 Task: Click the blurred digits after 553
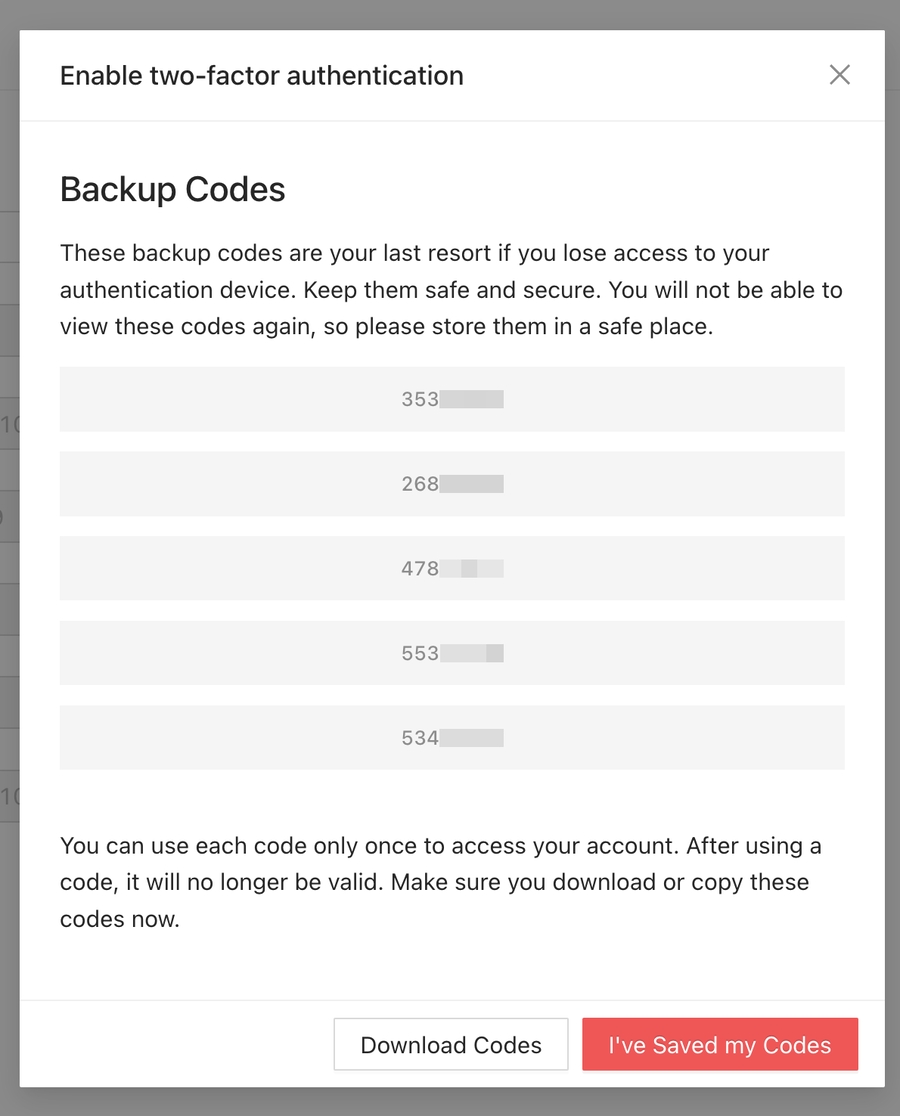coord(472,653)
